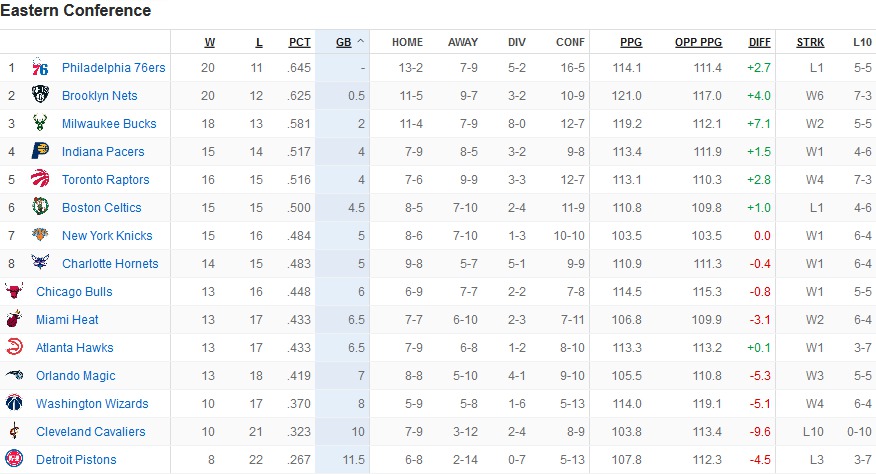Viewport: 876px width, 474px height.
Task: Click the Indiana Pacers logo
Action: coord(40,151)
